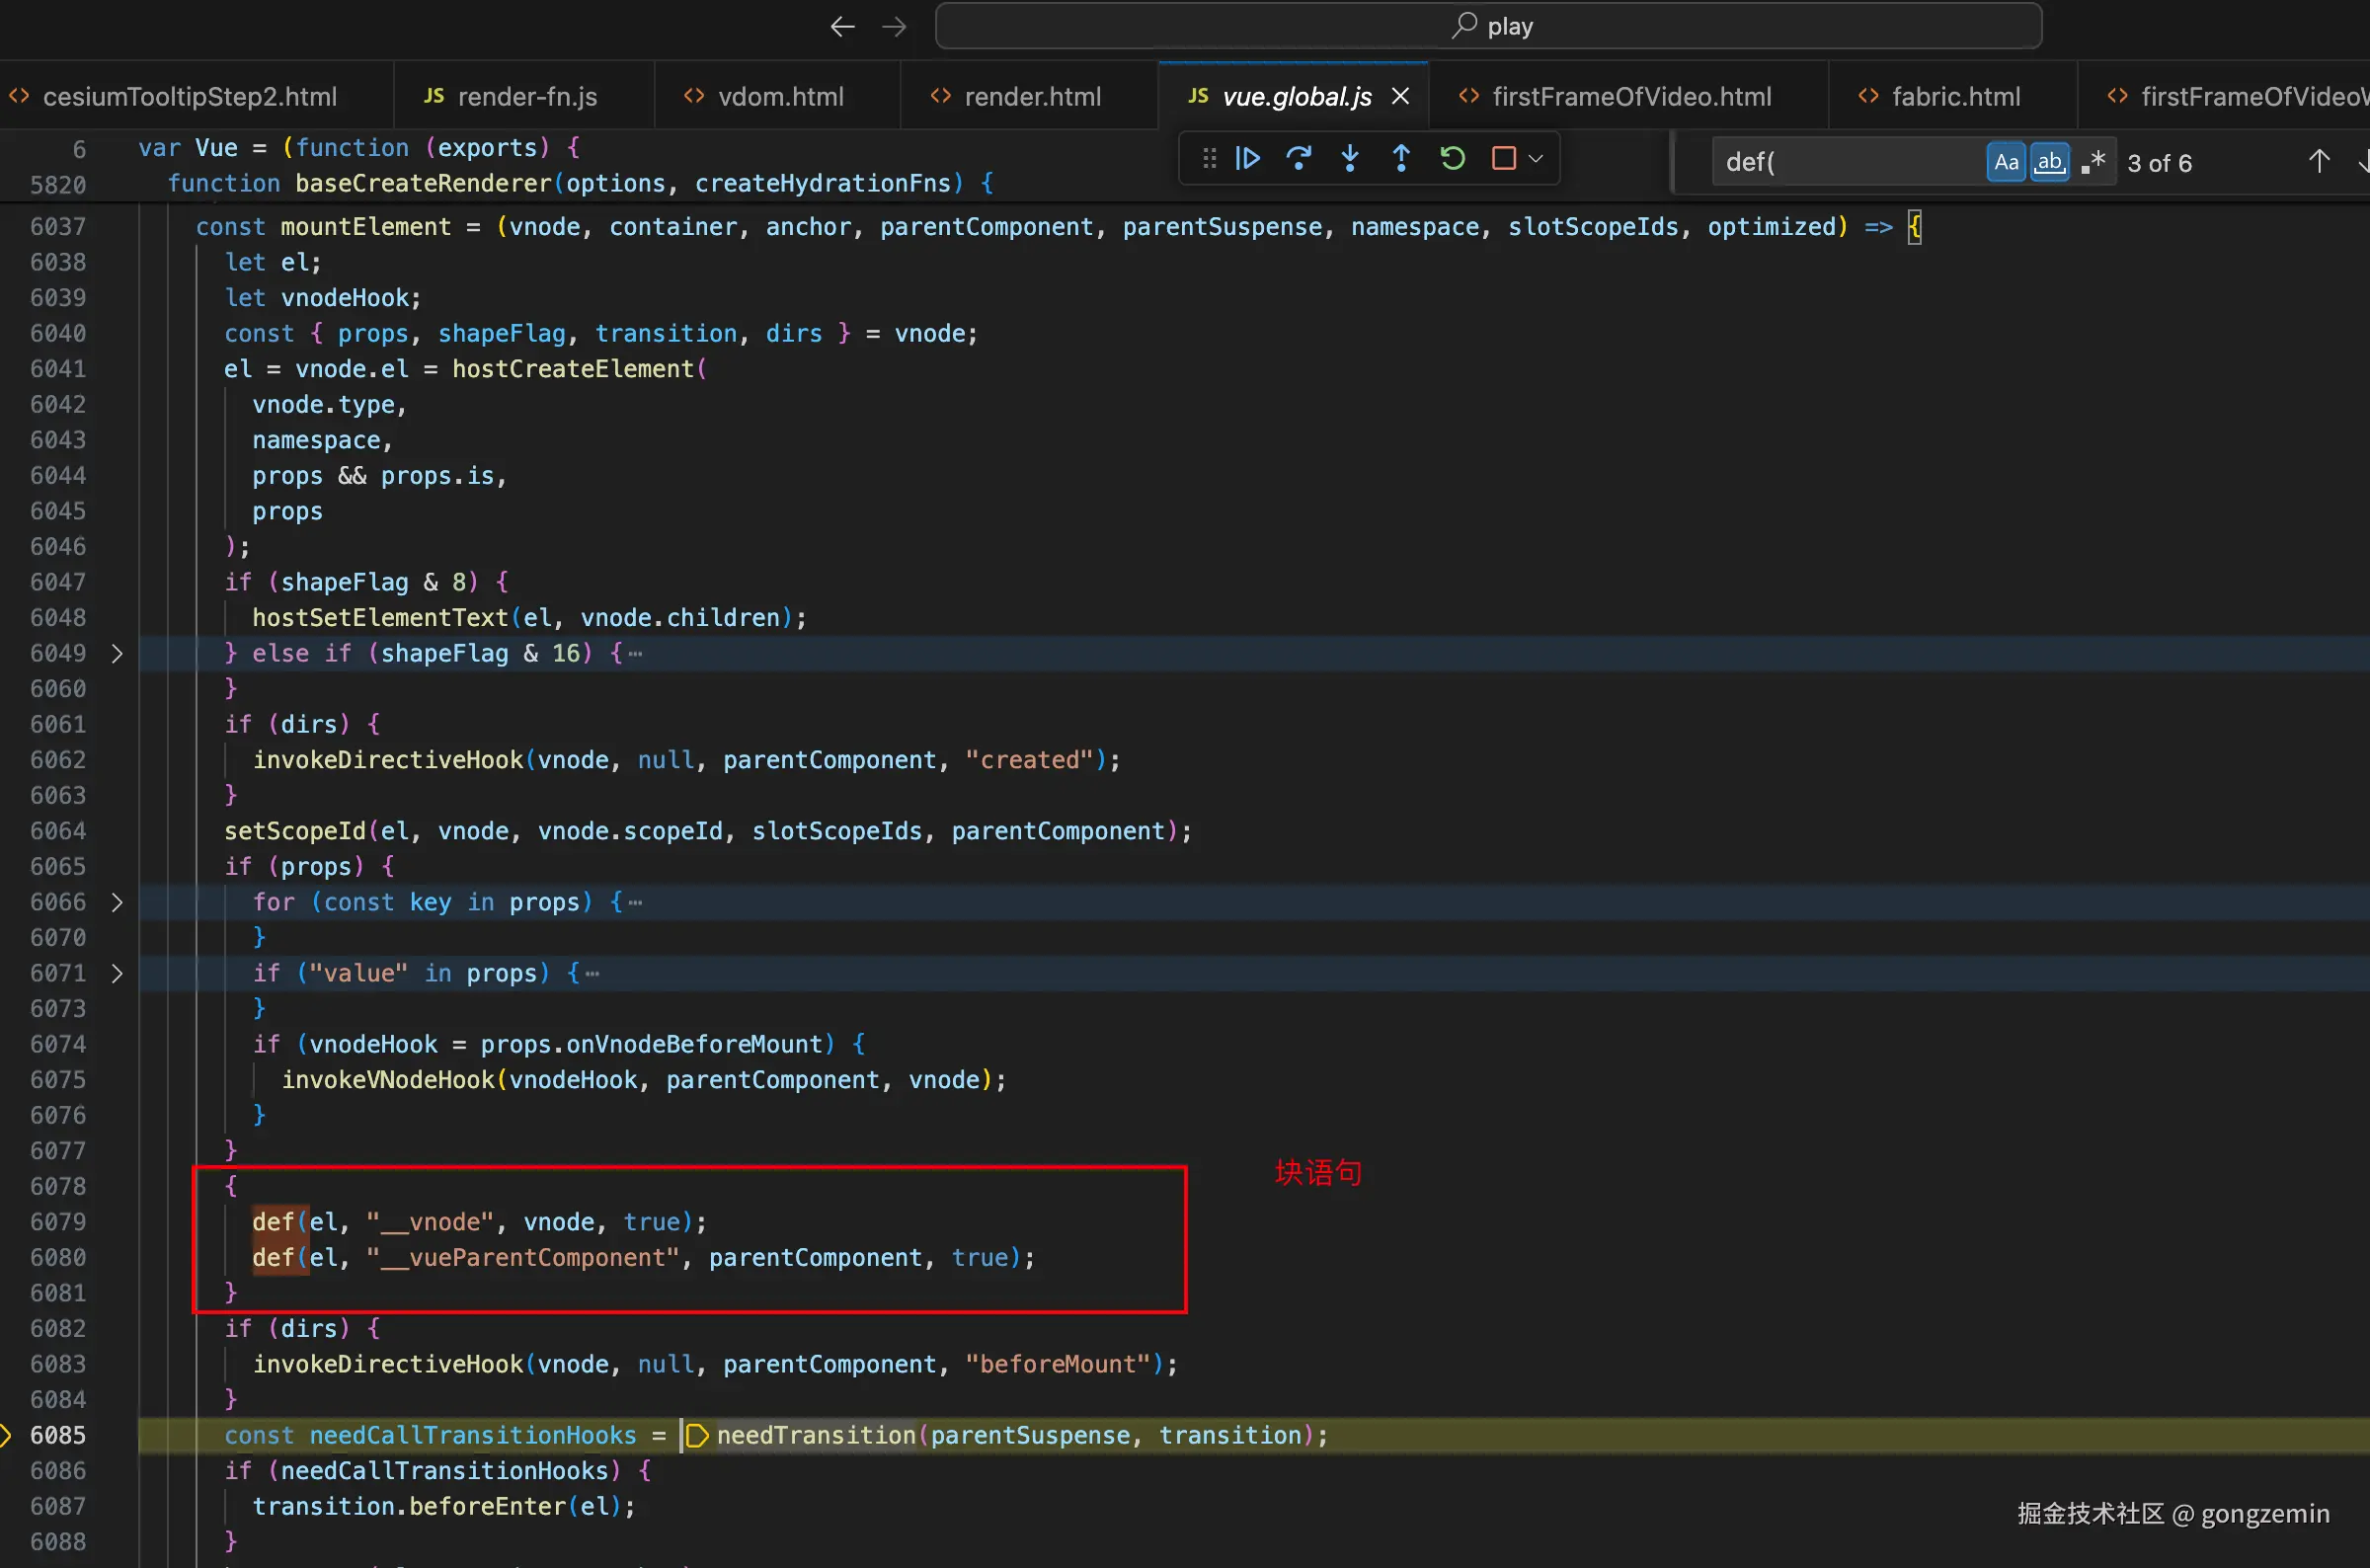
Task: Click the Step Out arrow
Action: [x=1401, y=158]
